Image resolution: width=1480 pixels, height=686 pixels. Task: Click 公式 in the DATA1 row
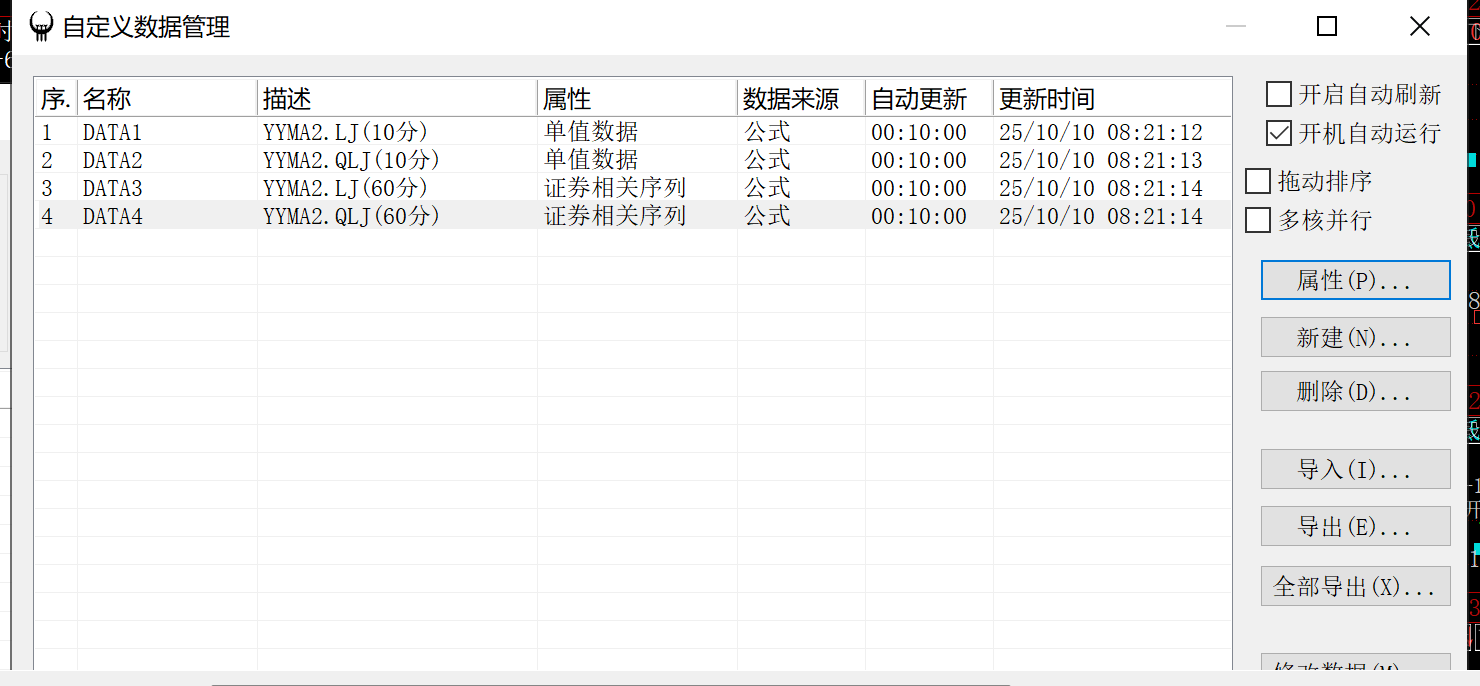[x=767, y=132]
